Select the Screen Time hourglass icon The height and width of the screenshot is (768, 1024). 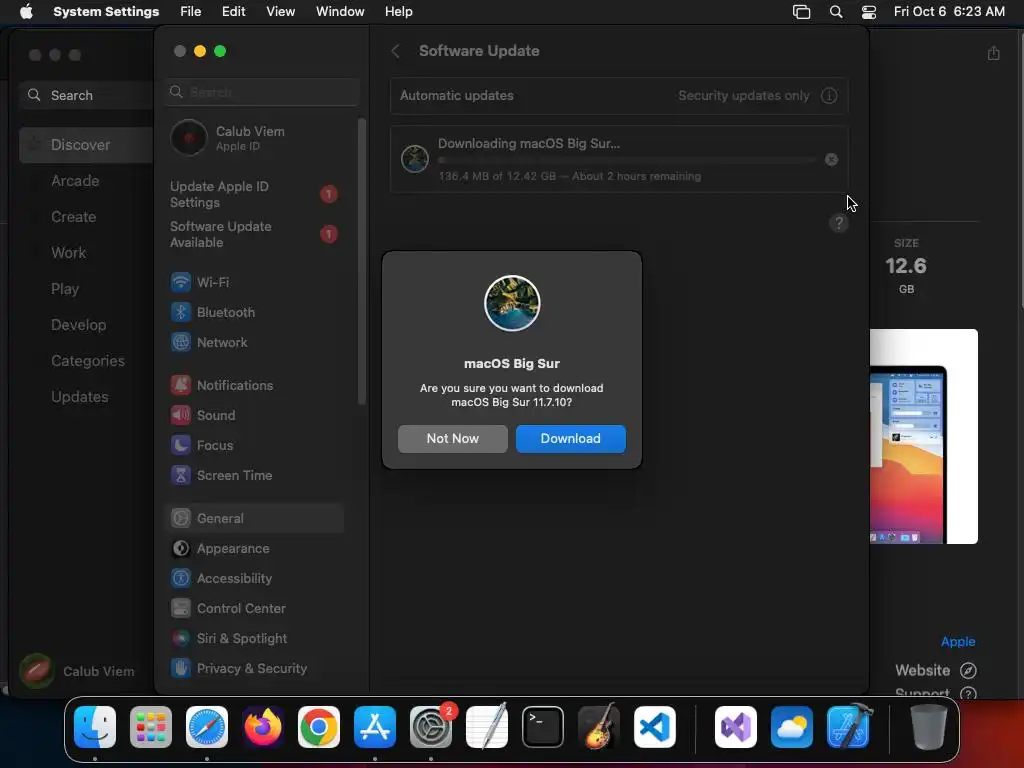coord(181,475)
